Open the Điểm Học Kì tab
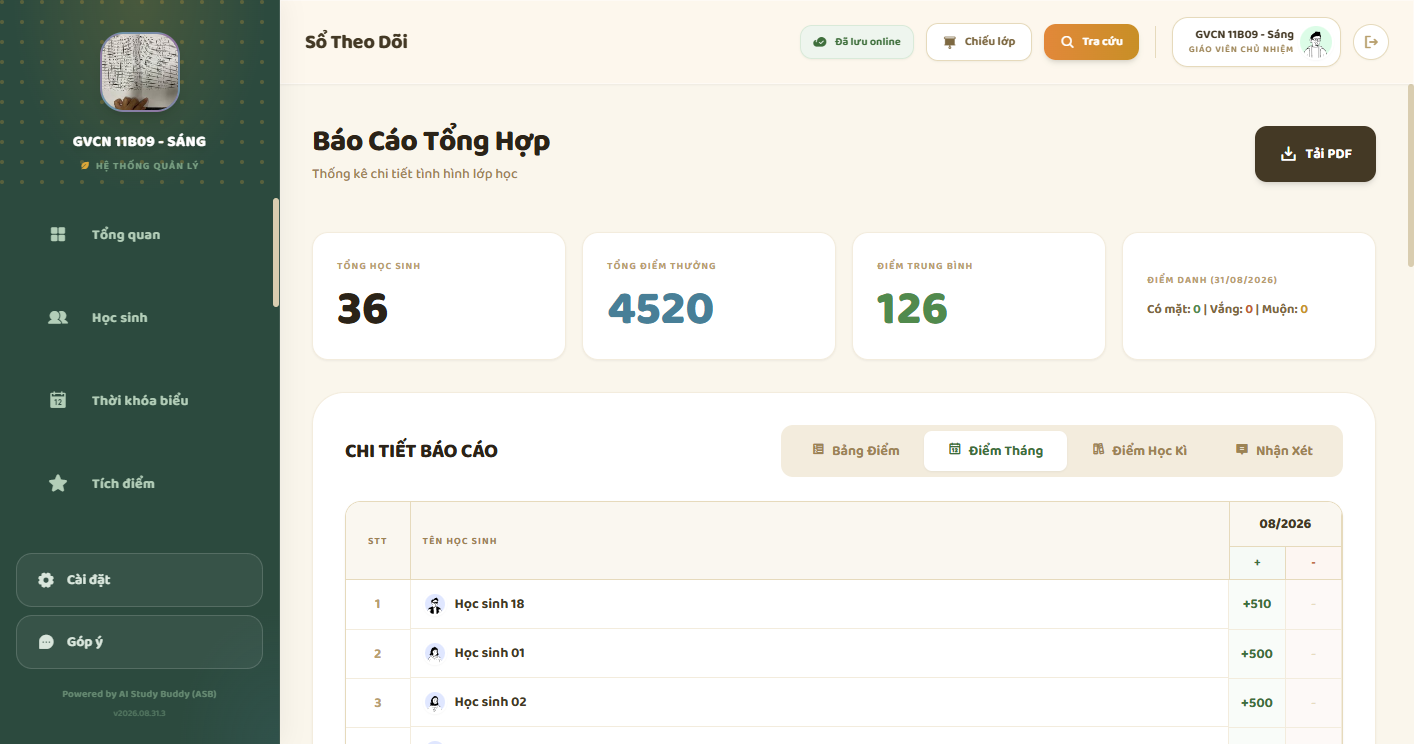Image resolution: width=1414 pixels, height=744 pixels. pos(1140,451)
